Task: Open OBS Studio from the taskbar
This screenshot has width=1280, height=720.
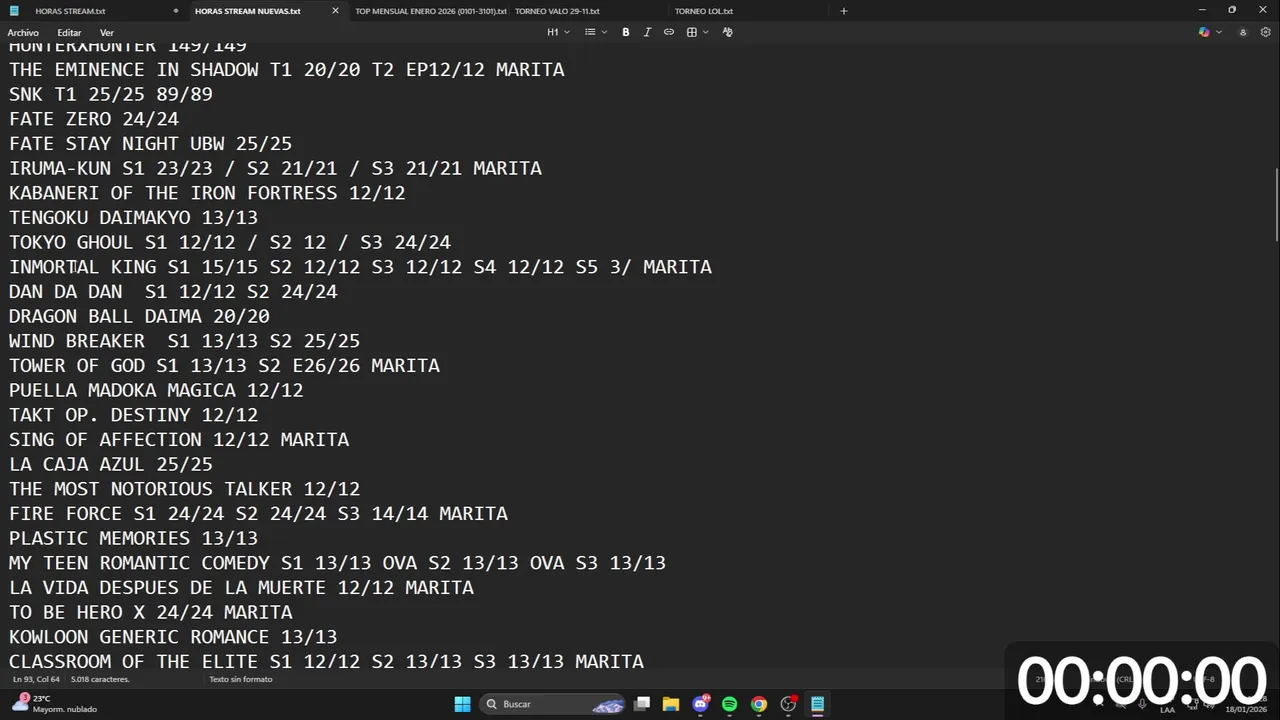Action: click(788, 704)
